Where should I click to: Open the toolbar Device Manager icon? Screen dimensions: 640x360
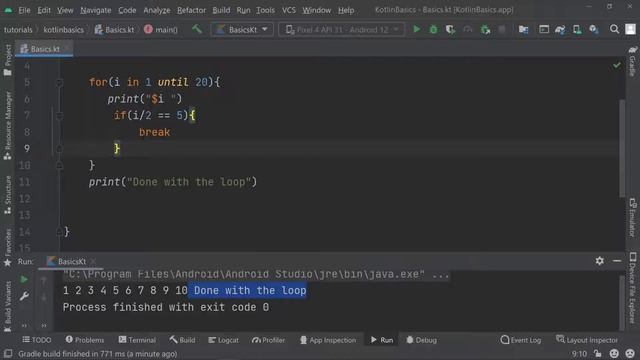click(x=544, y=29)
